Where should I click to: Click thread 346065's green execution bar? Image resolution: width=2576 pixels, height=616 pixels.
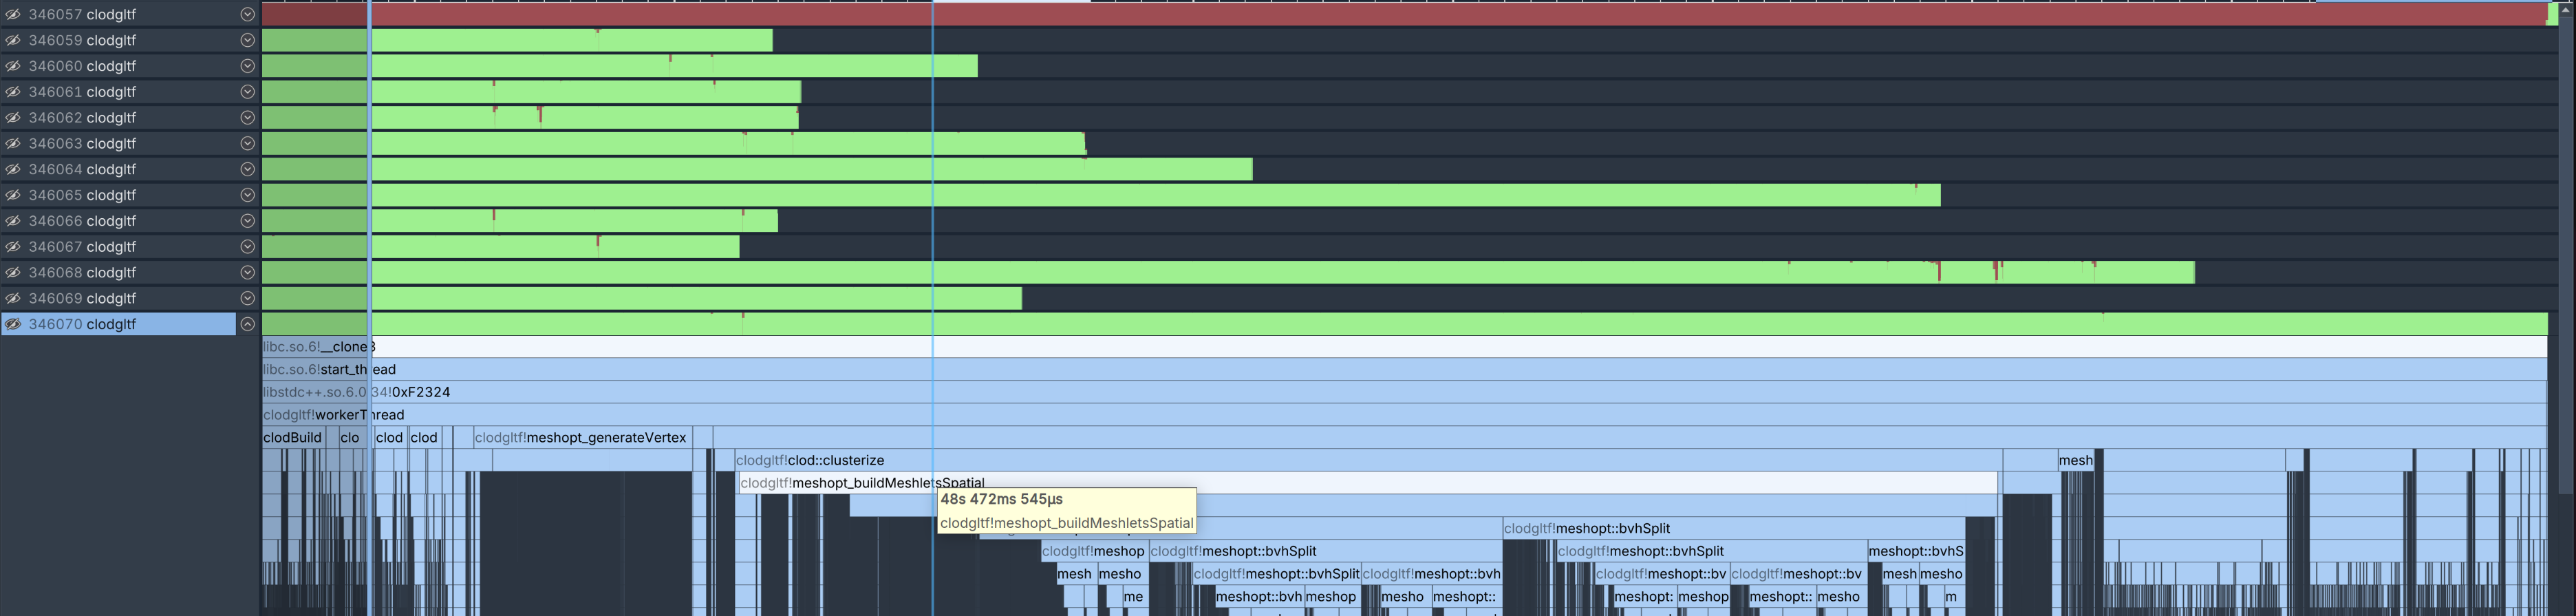pos(1101,195)
